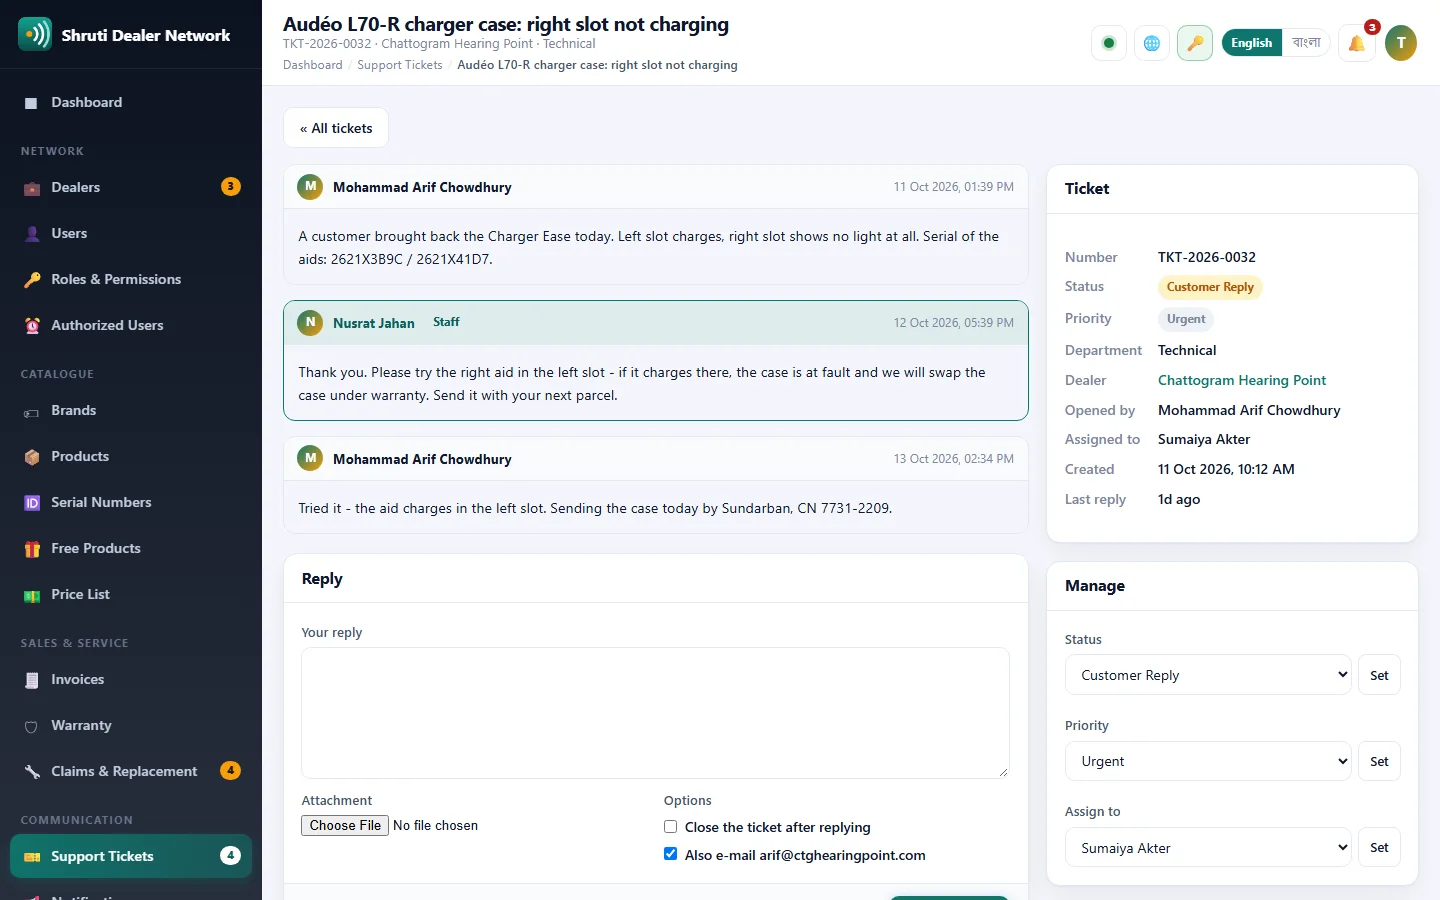Go to Users in the sidebar
Image resolution: width=1440 pixels, height=900 pixels.
(131, 233)
